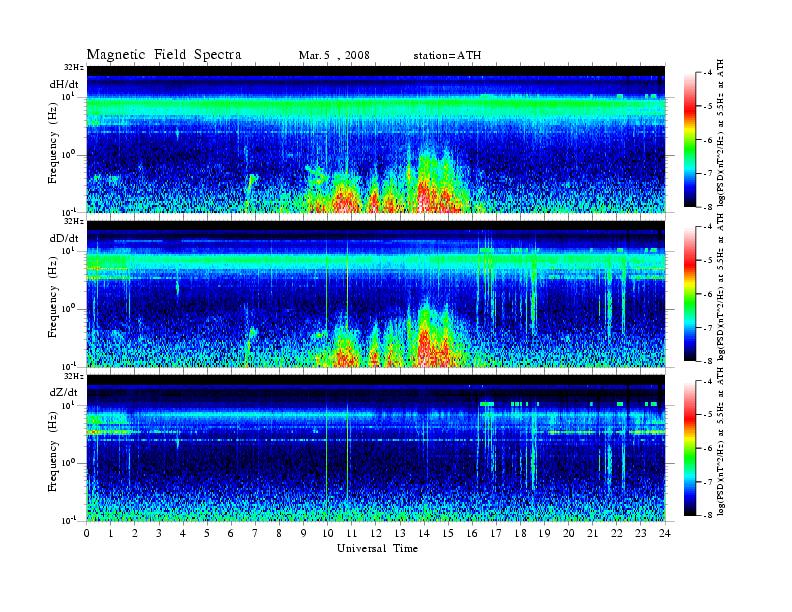792x612 pixels.
Task: Click the color bar beside the dD/dt panel
Action: [x=689, y=294]
